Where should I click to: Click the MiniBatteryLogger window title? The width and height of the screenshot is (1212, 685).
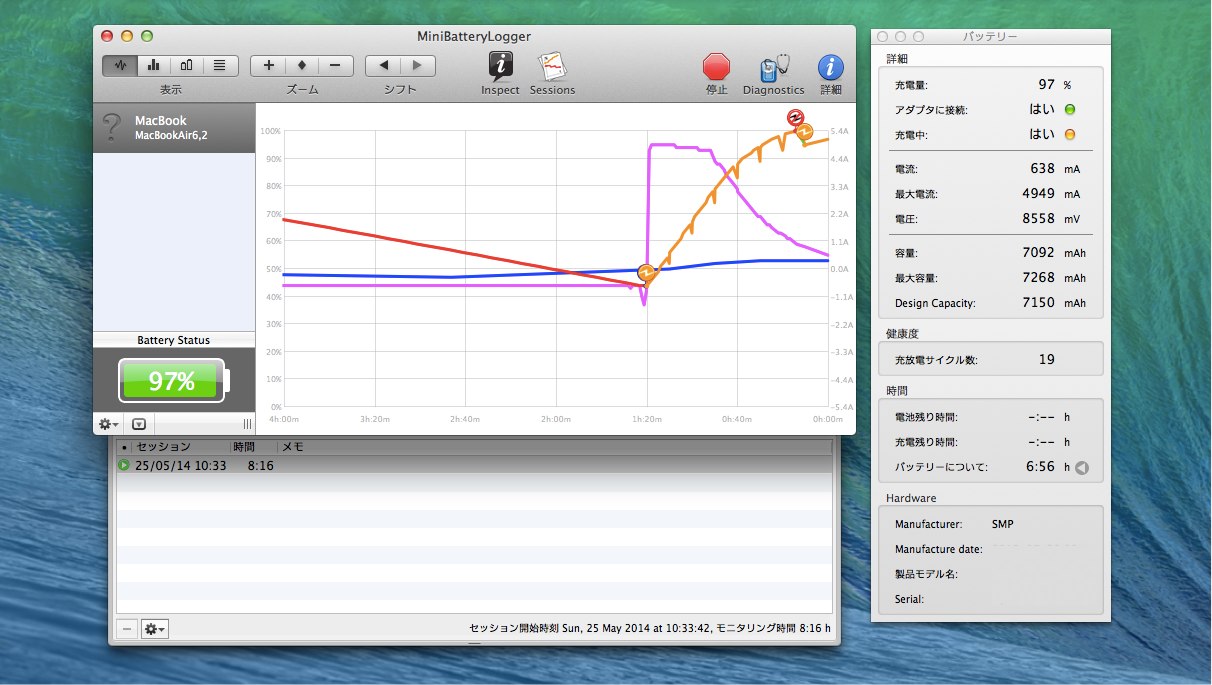tap(474, 36)
